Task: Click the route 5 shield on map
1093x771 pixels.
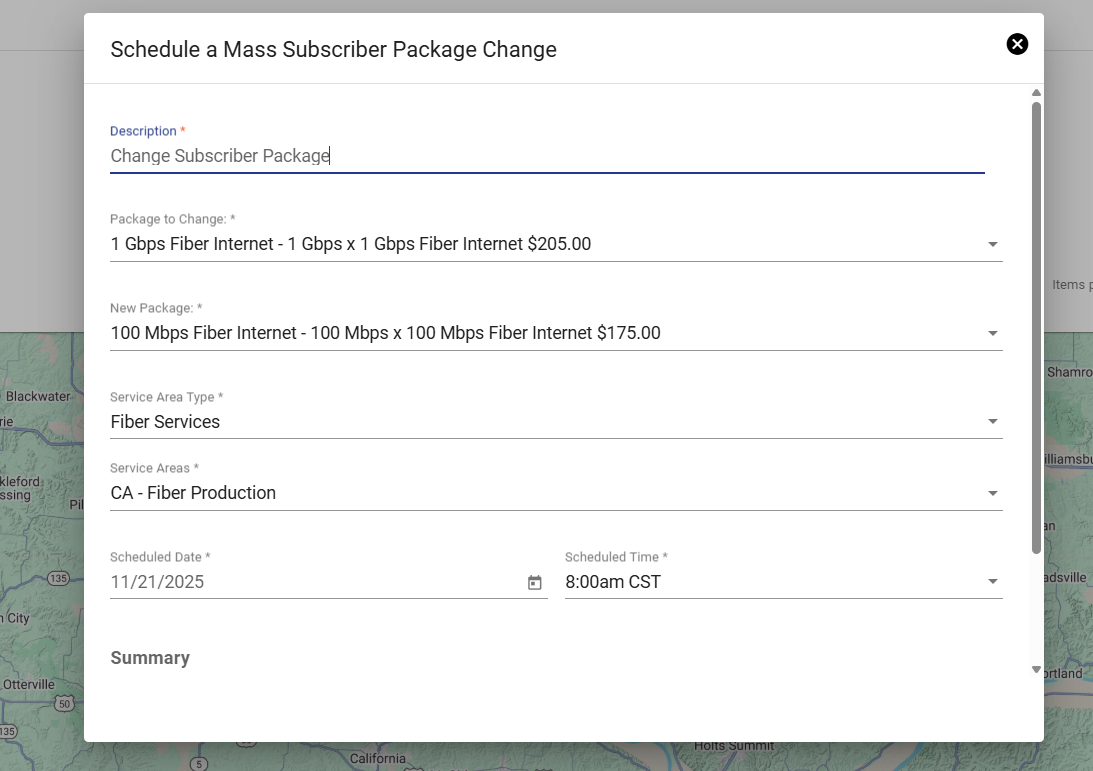Action: [x=200, y=763]
